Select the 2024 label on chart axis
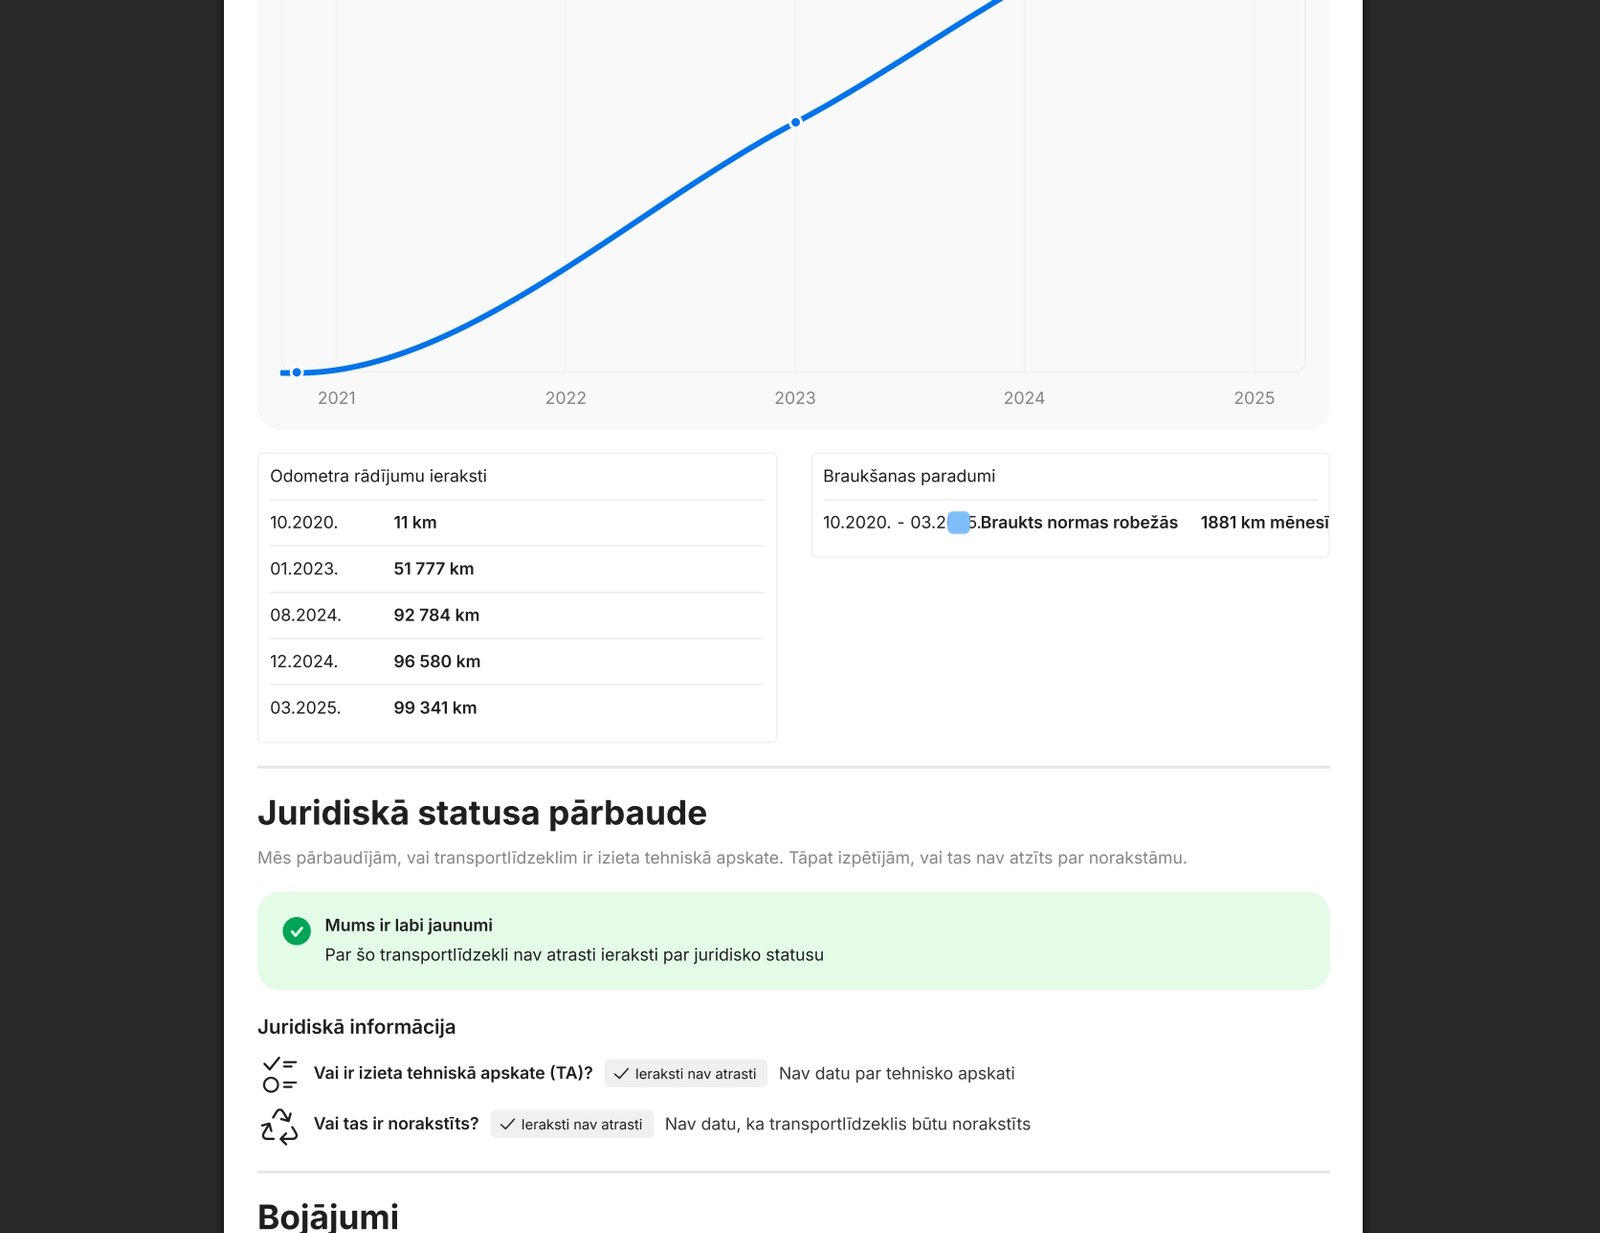Viewport: 1600px width, 1233px height. click(1024, 398)
